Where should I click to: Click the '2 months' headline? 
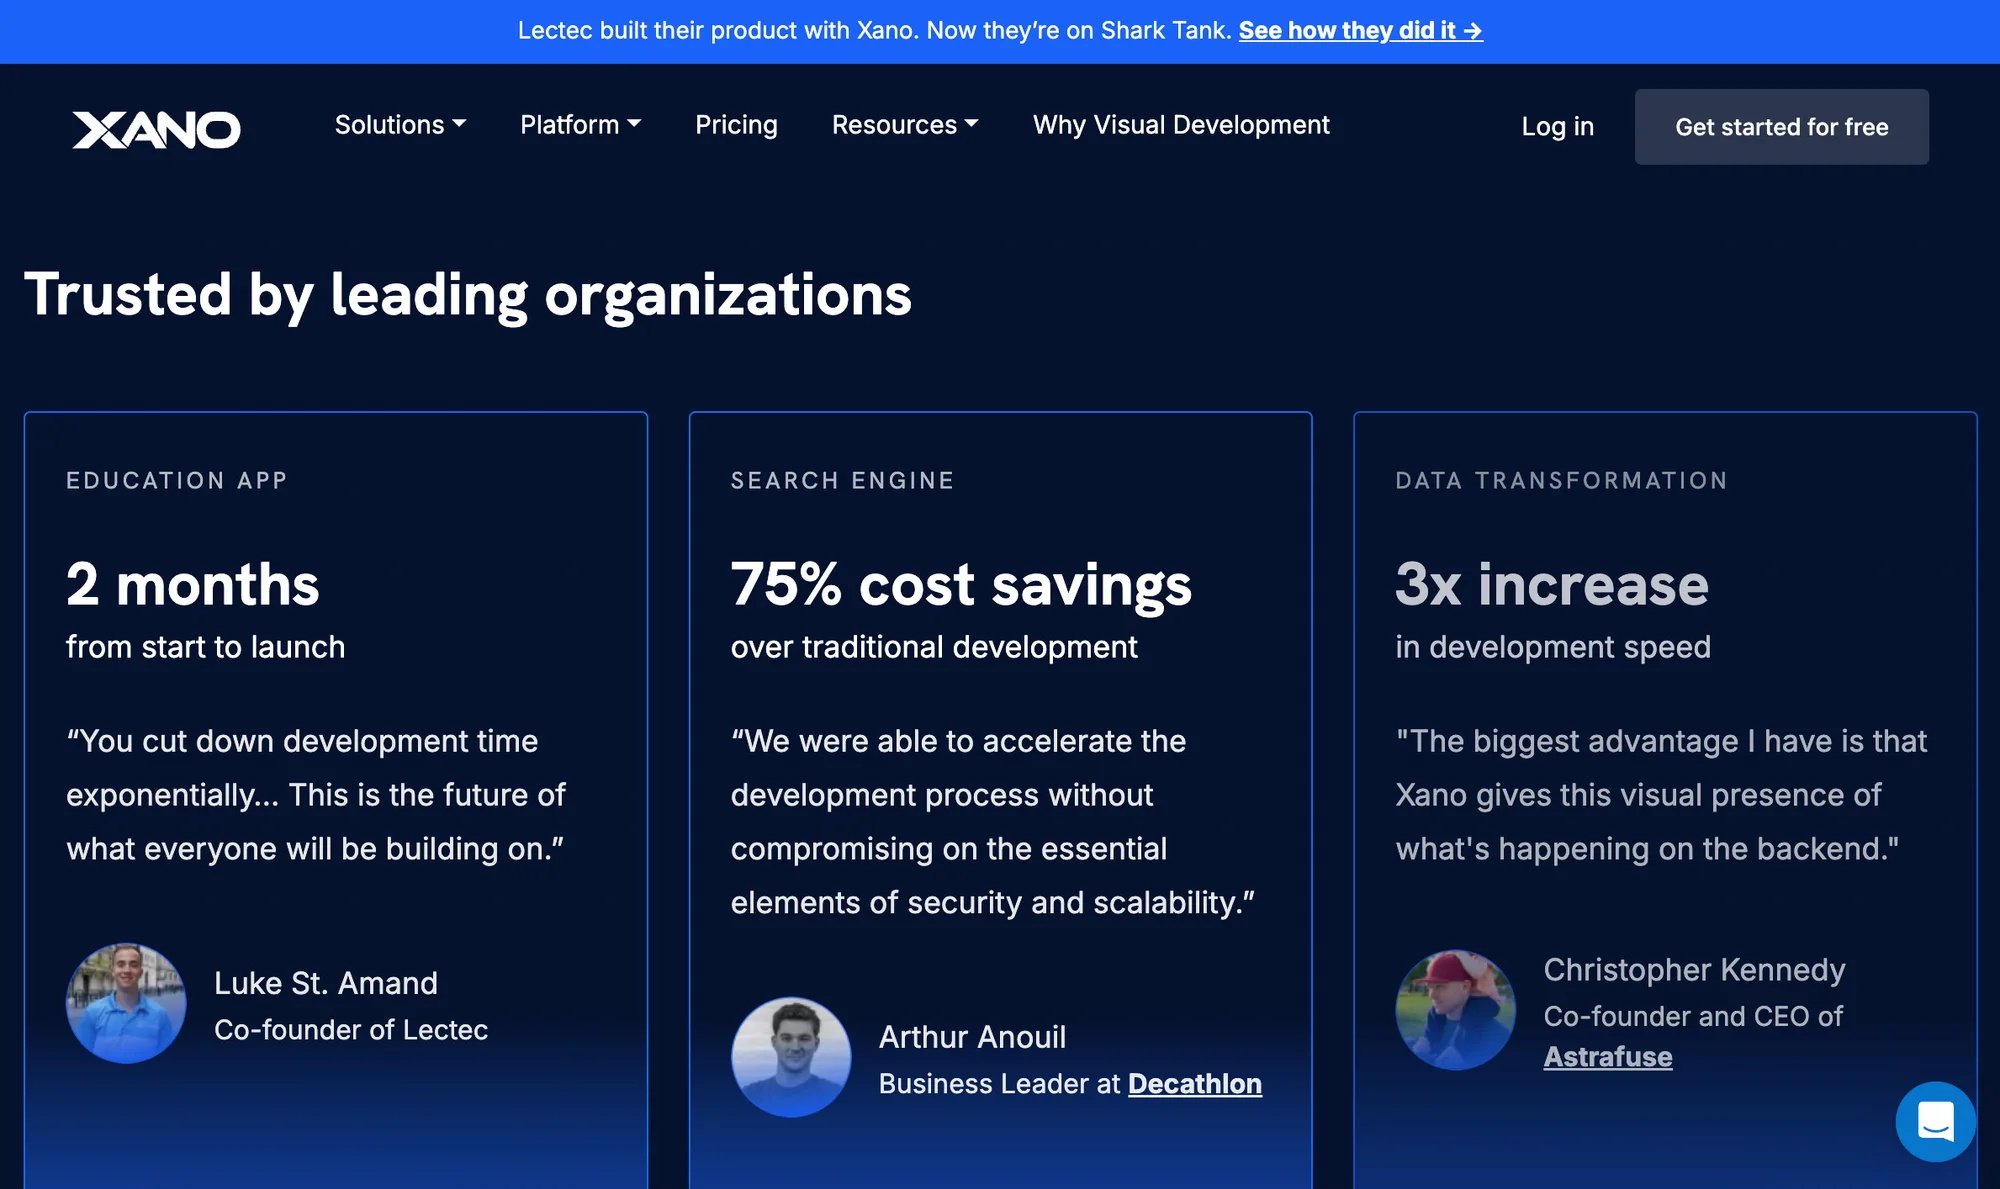pos(193,585)
